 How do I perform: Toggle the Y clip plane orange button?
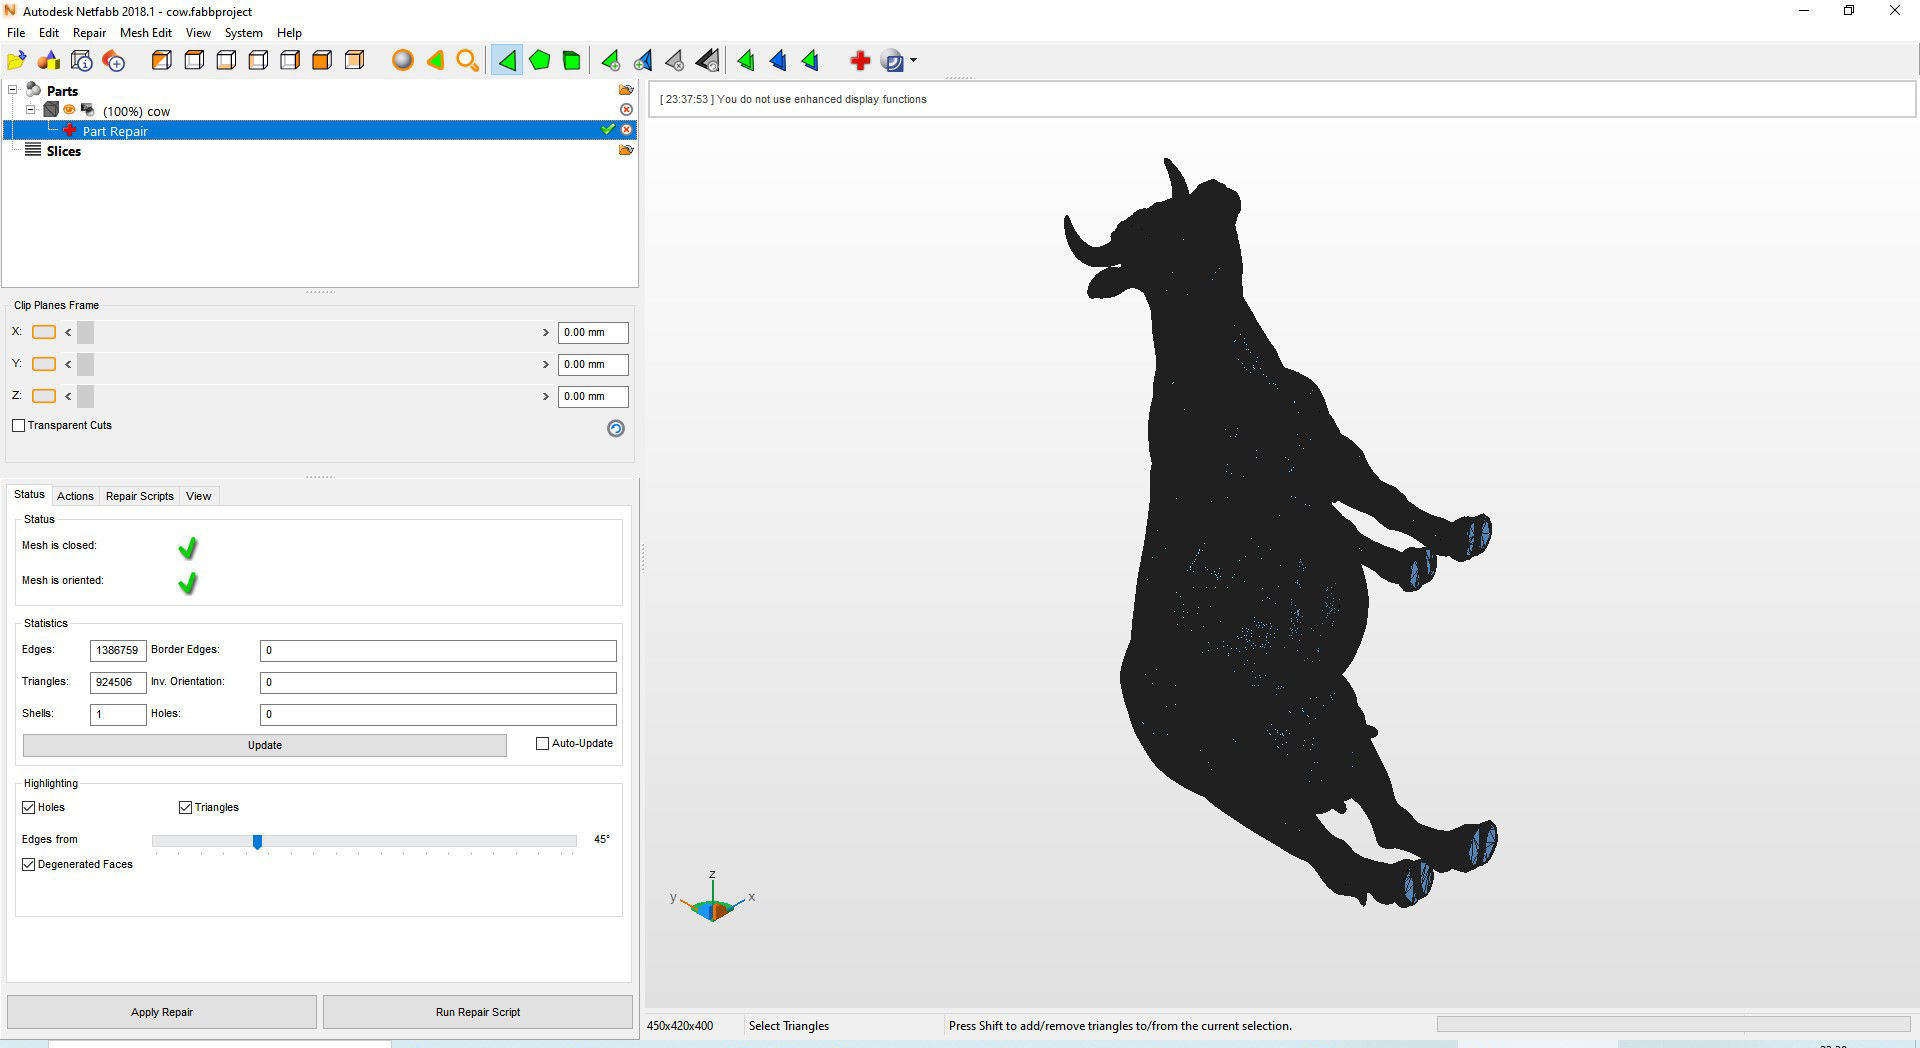point(44,364)
